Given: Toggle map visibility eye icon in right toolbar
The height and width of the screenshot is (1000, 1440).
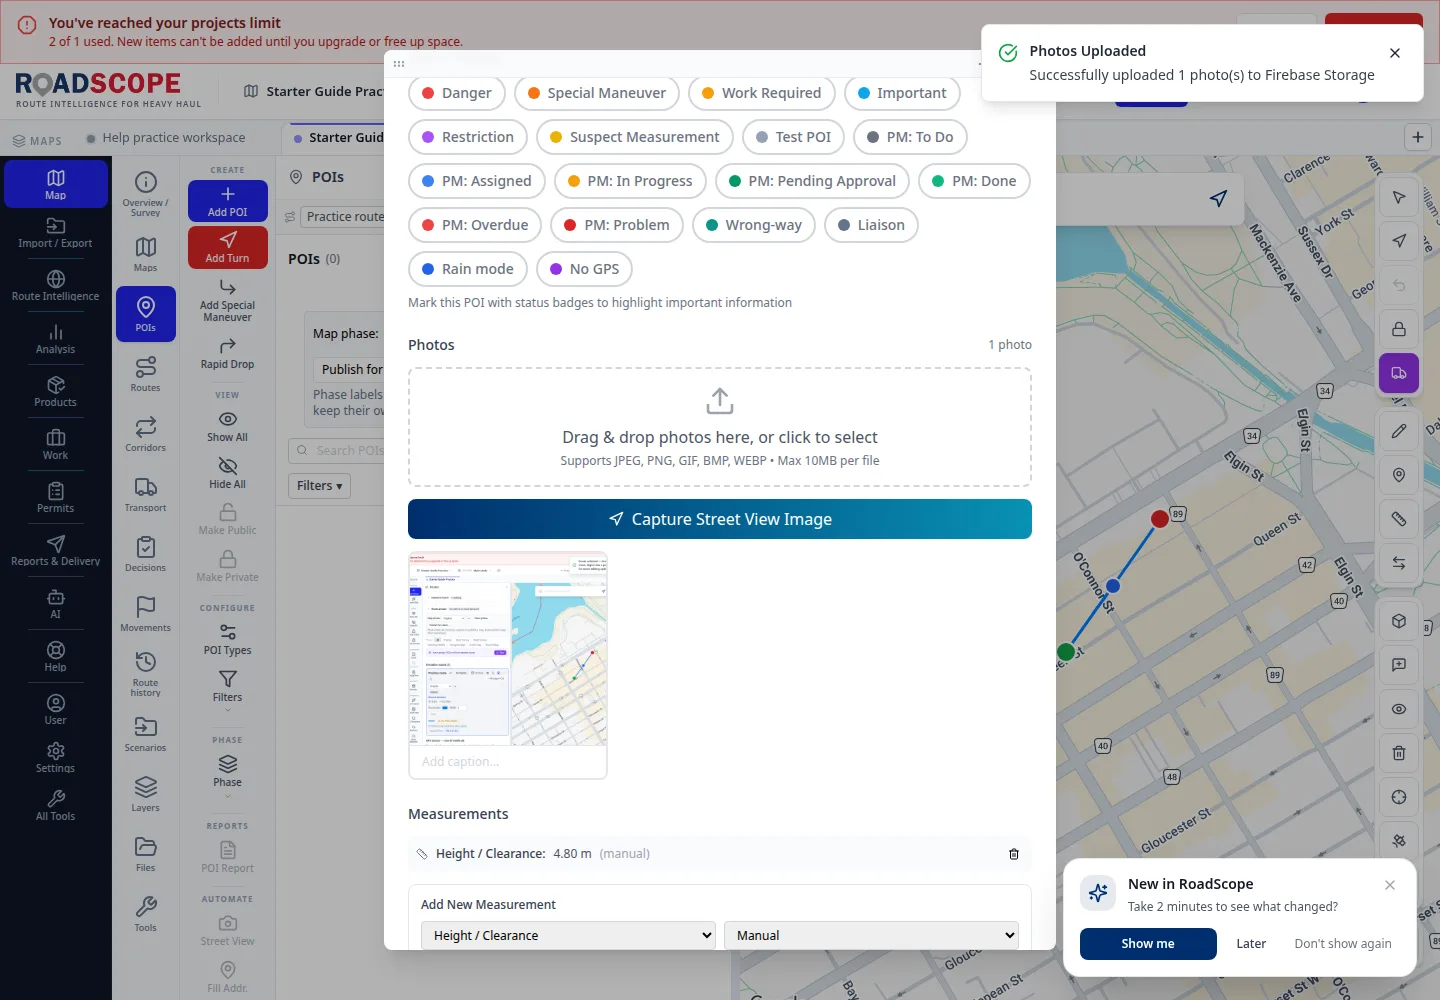Looking at the screenshot, I should (1399, 709).
